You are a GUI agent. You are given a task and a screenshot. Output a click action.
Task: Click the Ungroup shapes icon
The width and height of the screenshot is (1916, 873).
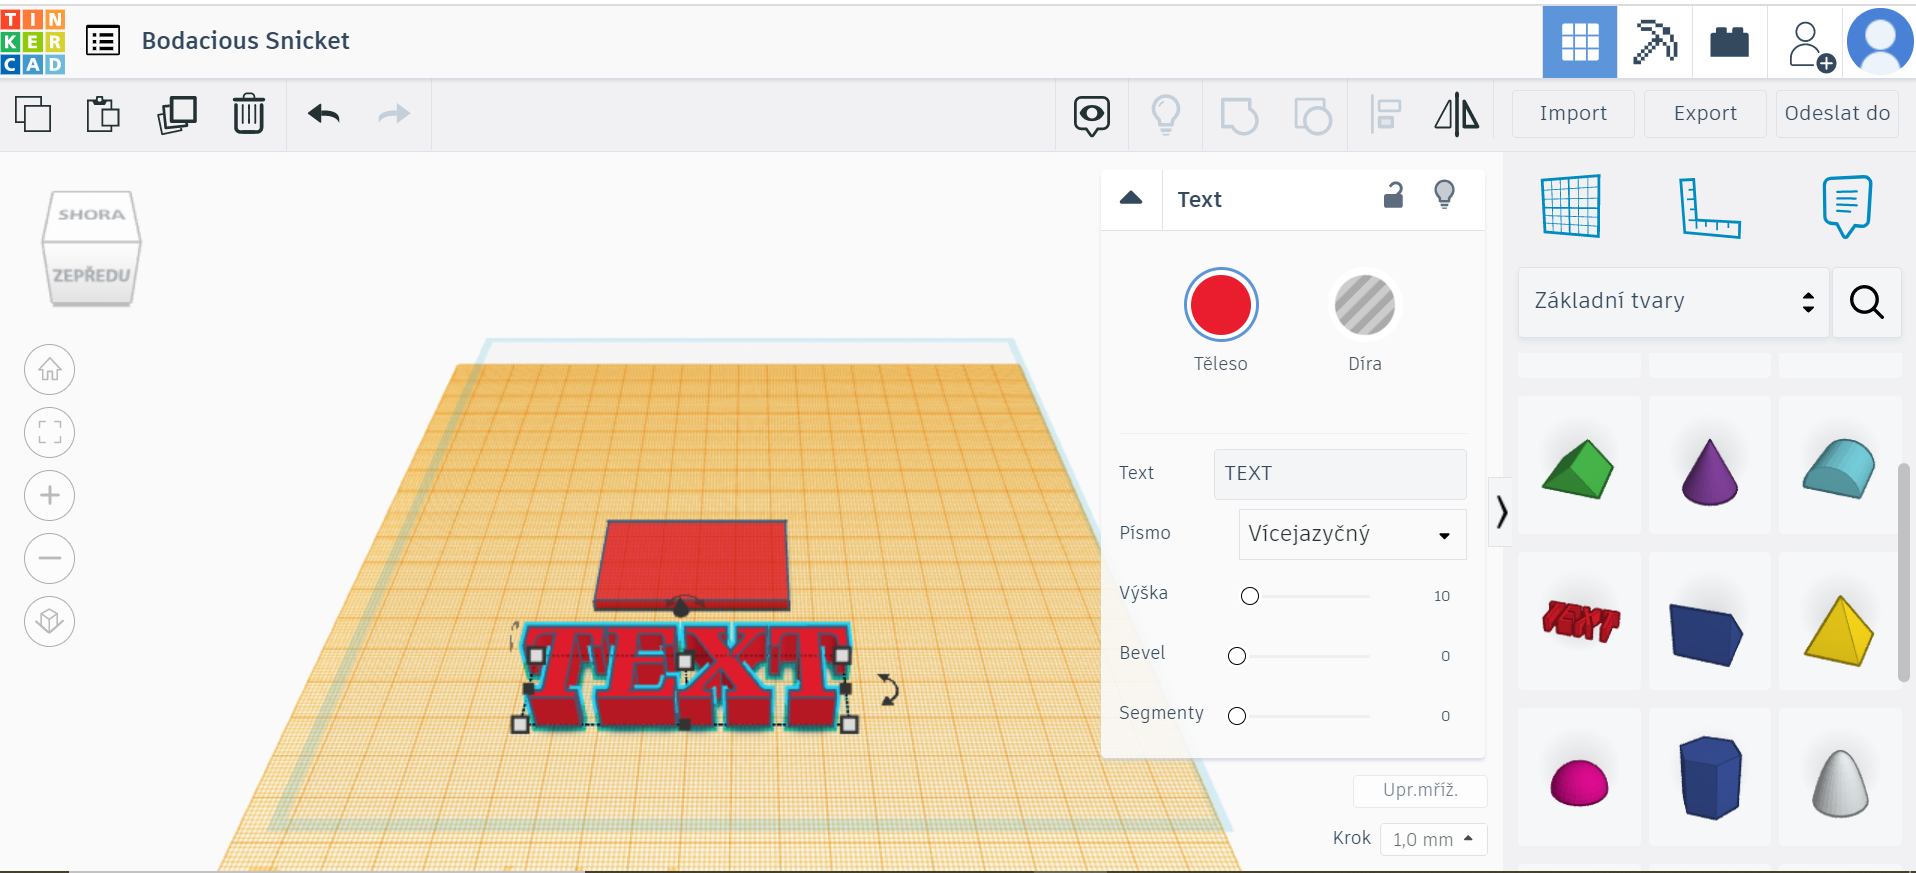coord(1313,116)
